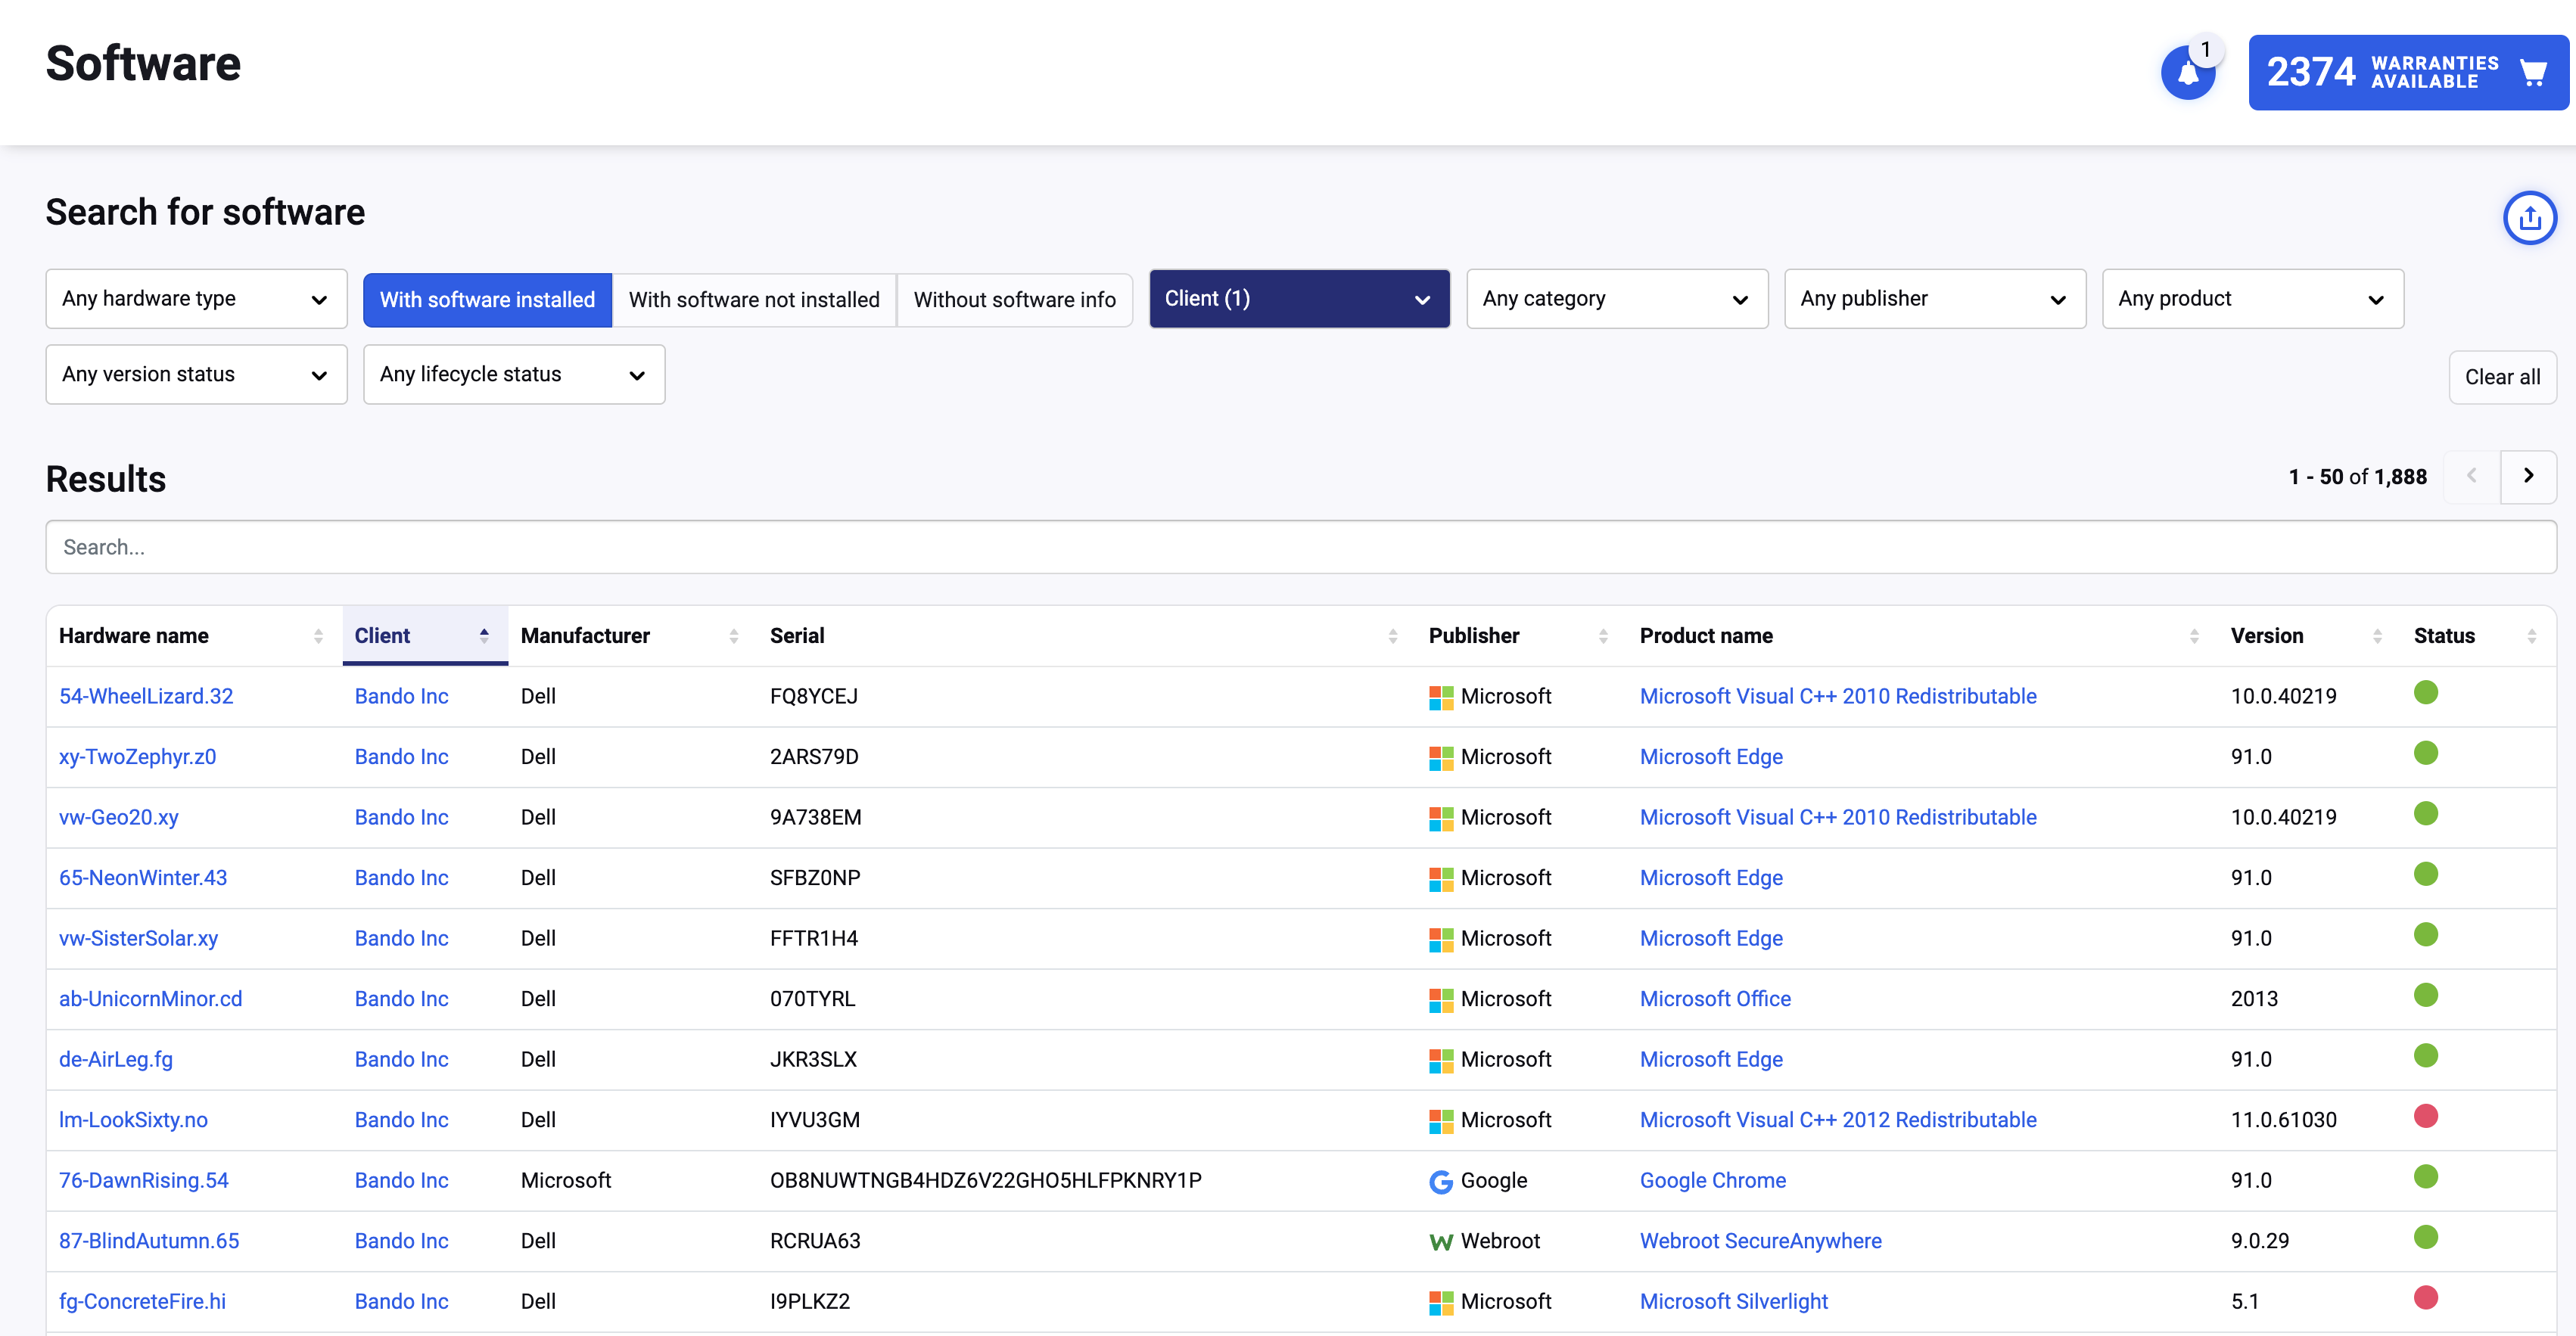This screenshot has width=2576, height=1336.
Task: Open the 'Any publisher' dropdown
Action: [x=1935, y=298]
